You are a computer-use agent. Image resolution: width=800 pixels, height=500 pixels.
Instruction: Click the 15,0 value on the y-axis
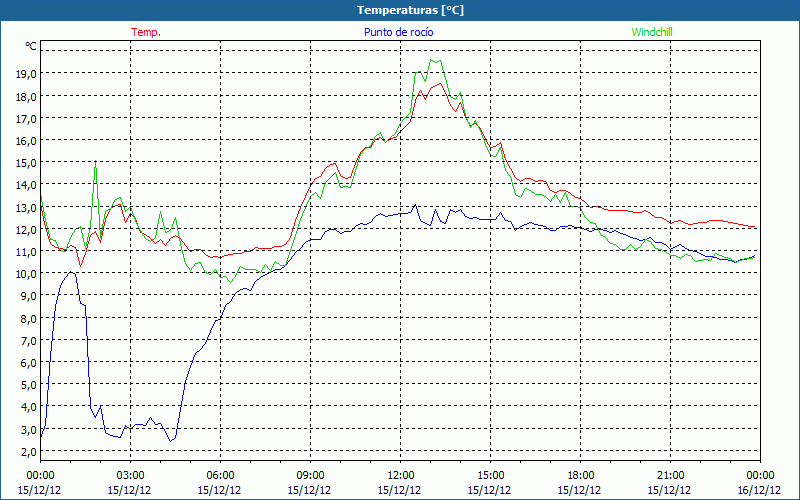point(26,163)
